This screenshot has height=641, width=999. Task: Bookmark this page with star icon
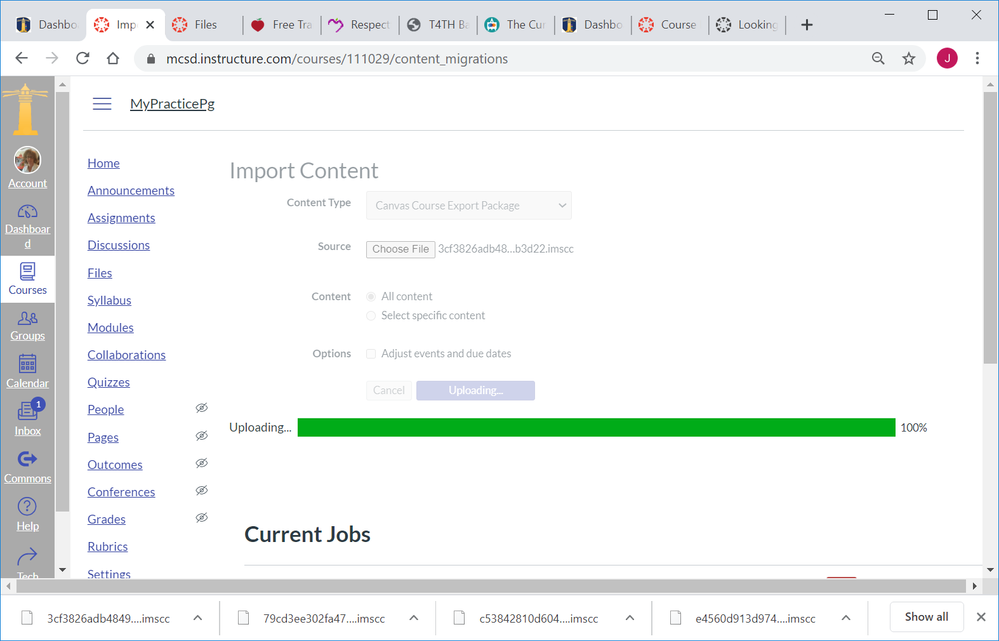pyautogui.click(x=908, y=59)
